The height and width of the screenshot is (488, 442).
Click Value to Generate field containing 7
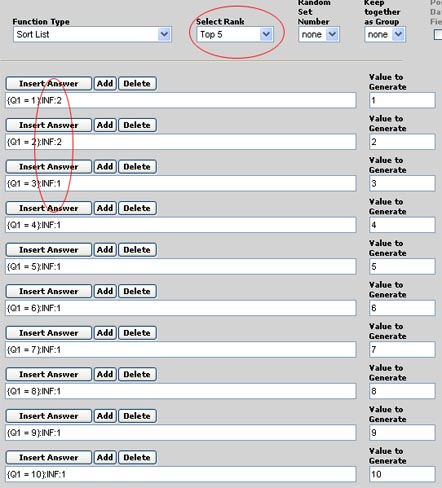pyautogui.click(x=402, y=350)
